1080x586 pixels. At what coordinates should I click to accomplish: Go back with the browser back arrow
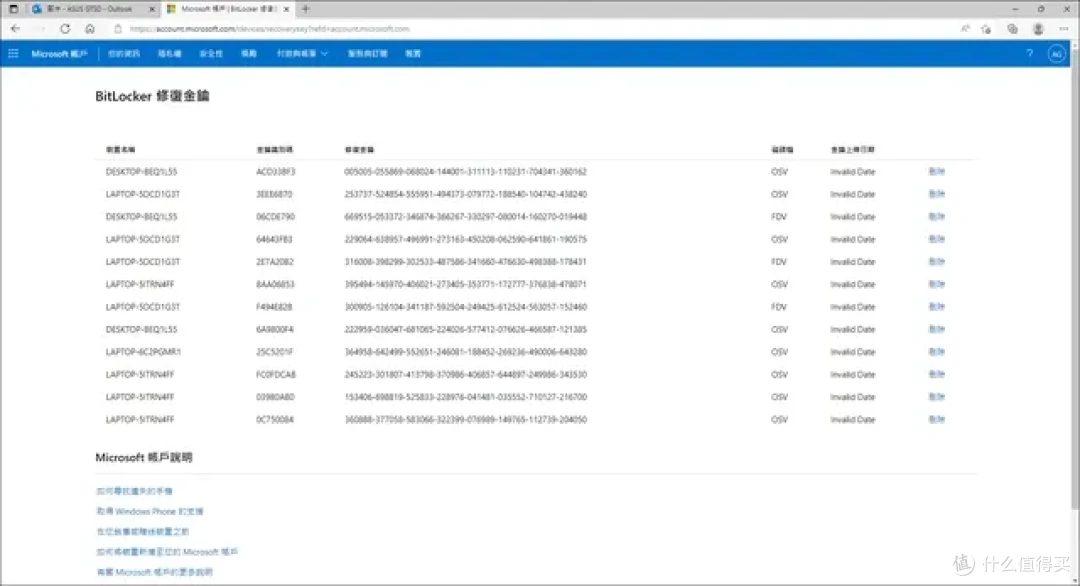click(x=16, y=29)
